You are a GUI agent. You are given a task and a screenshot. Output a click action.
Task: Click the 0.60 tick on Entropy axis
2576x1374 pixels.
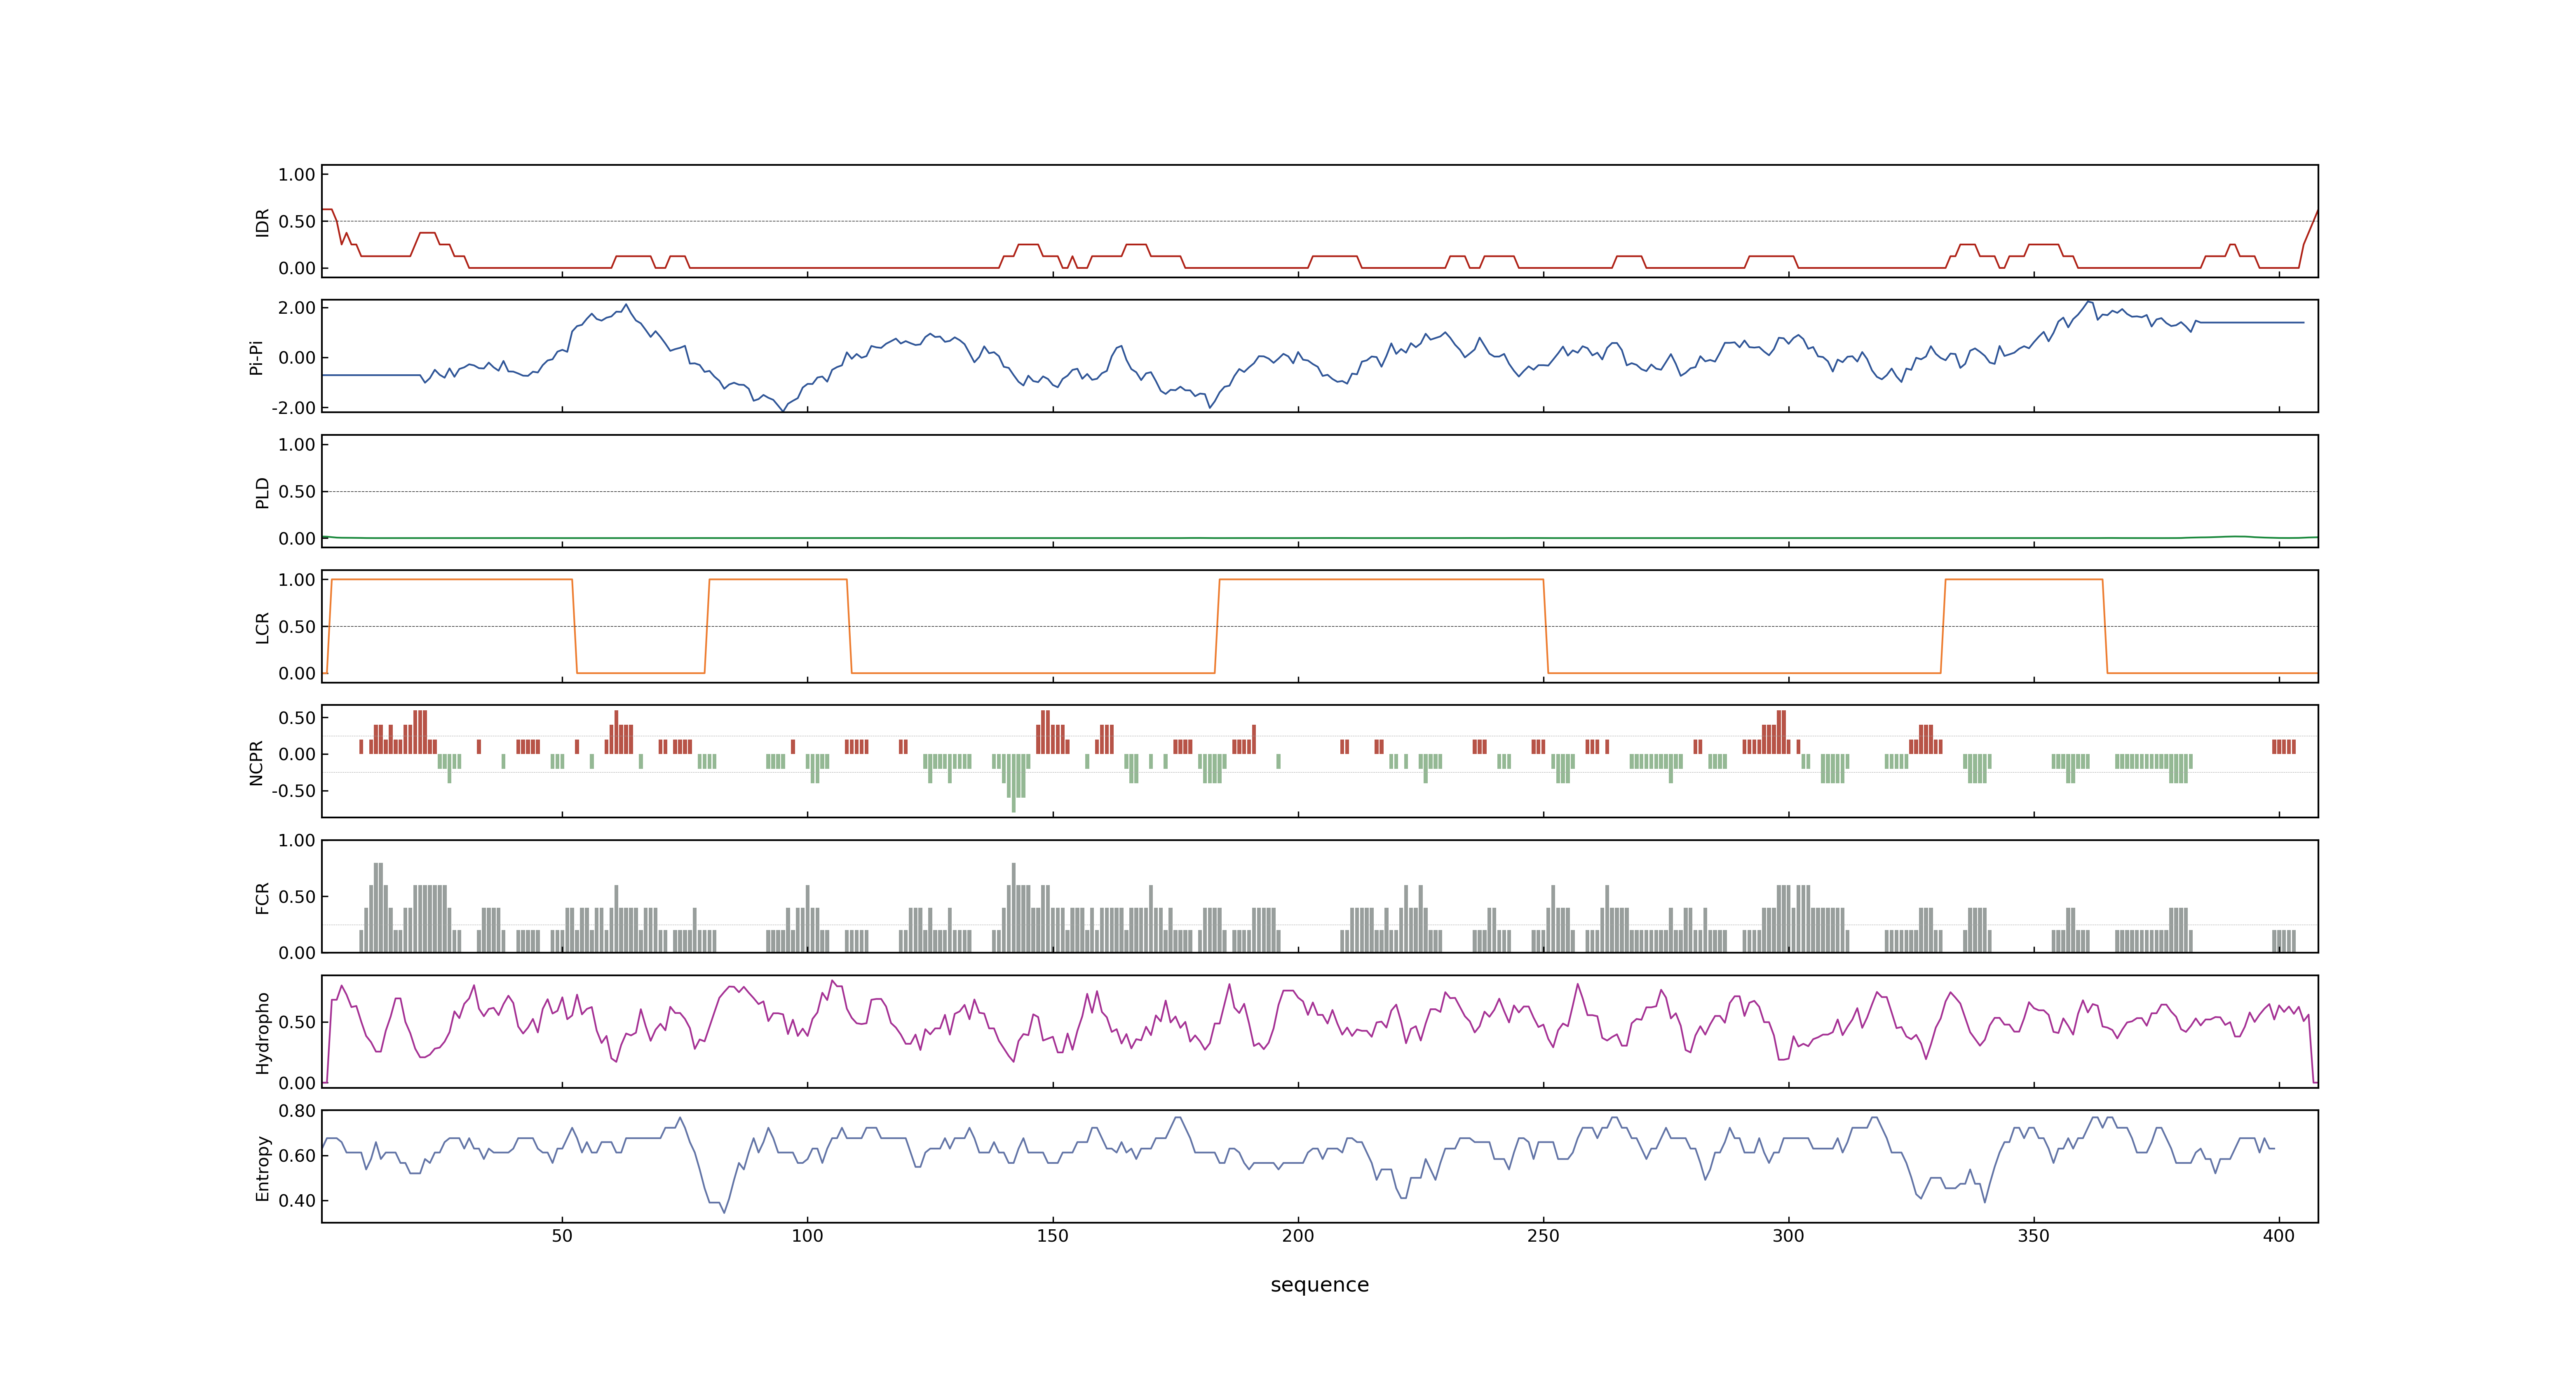tap(297, 1156)
